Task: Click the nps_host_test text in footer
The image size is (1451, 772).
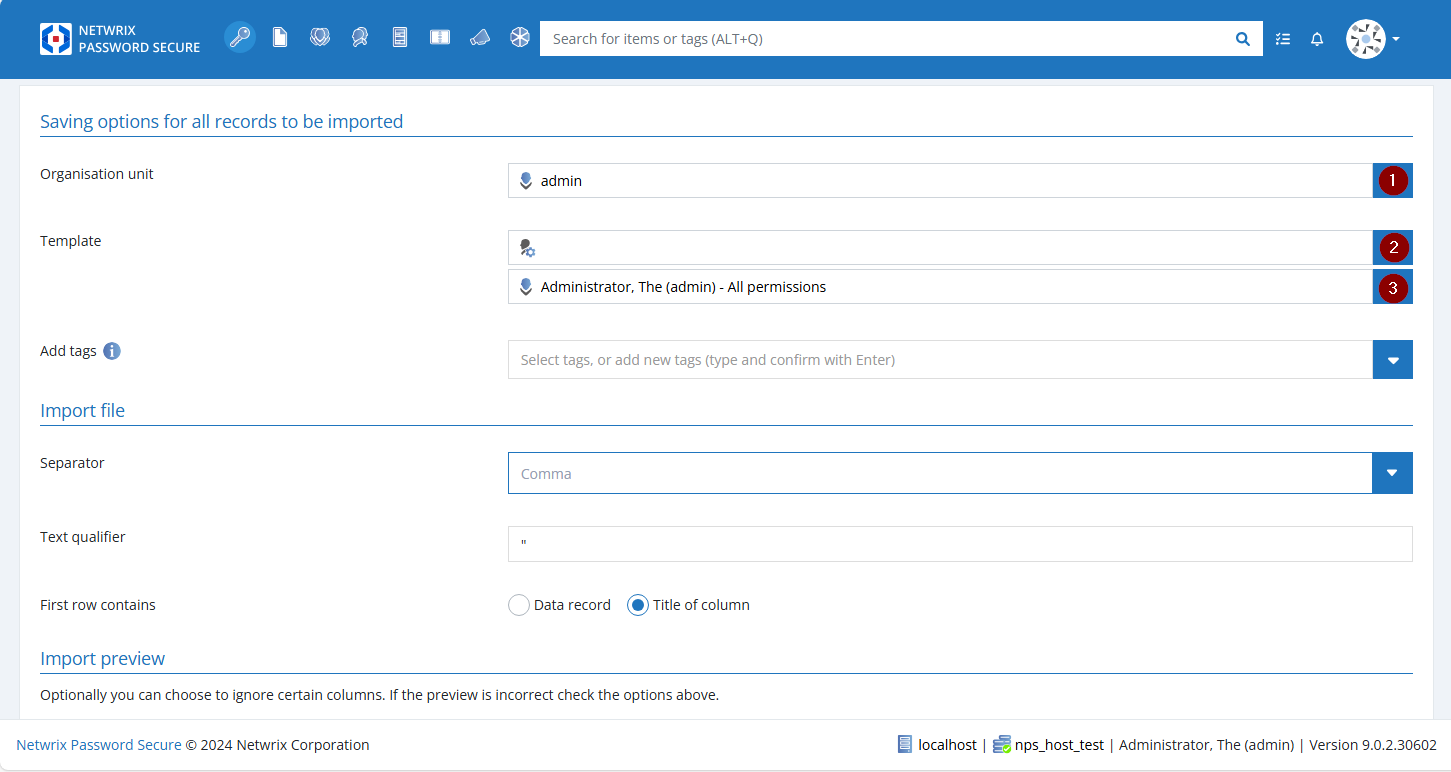Action: pyautogui.click(x=1059, y=745)
